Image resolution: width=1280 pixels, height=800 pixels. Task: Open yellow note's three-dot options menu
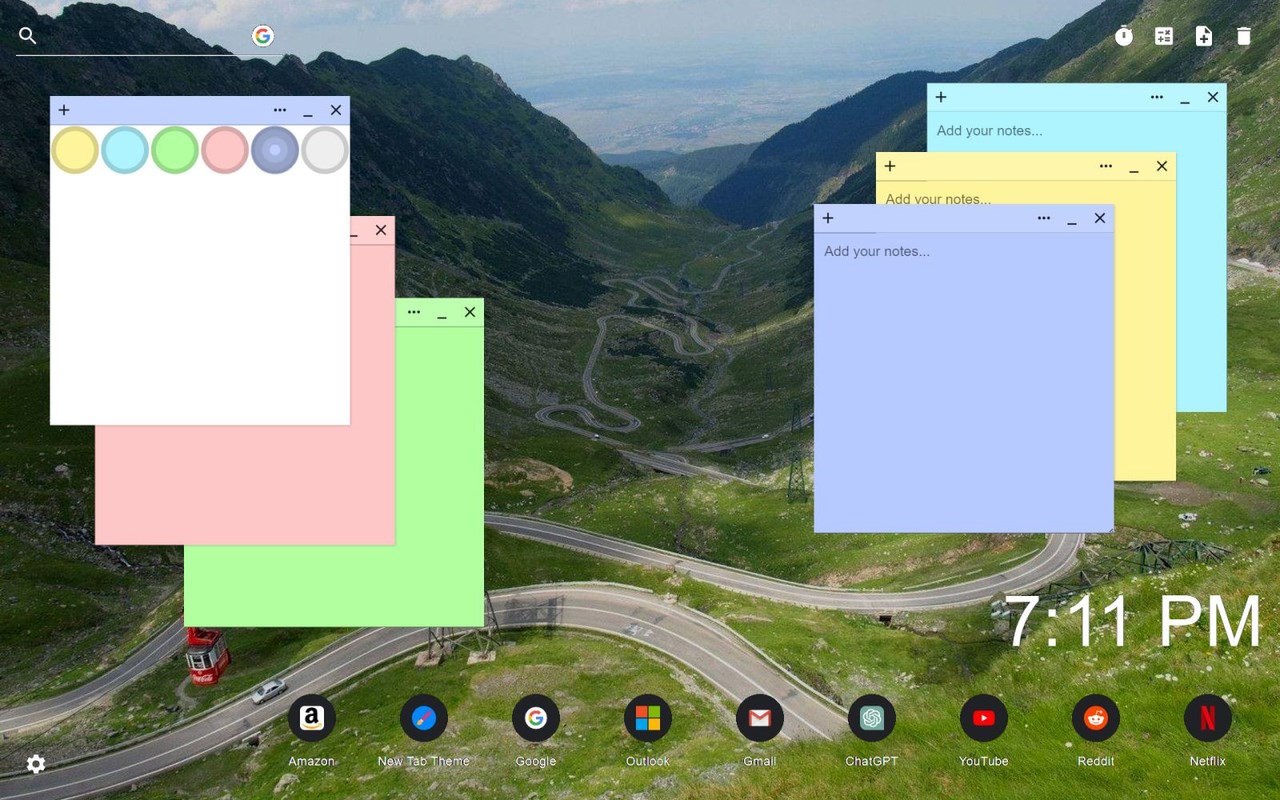1106,166
